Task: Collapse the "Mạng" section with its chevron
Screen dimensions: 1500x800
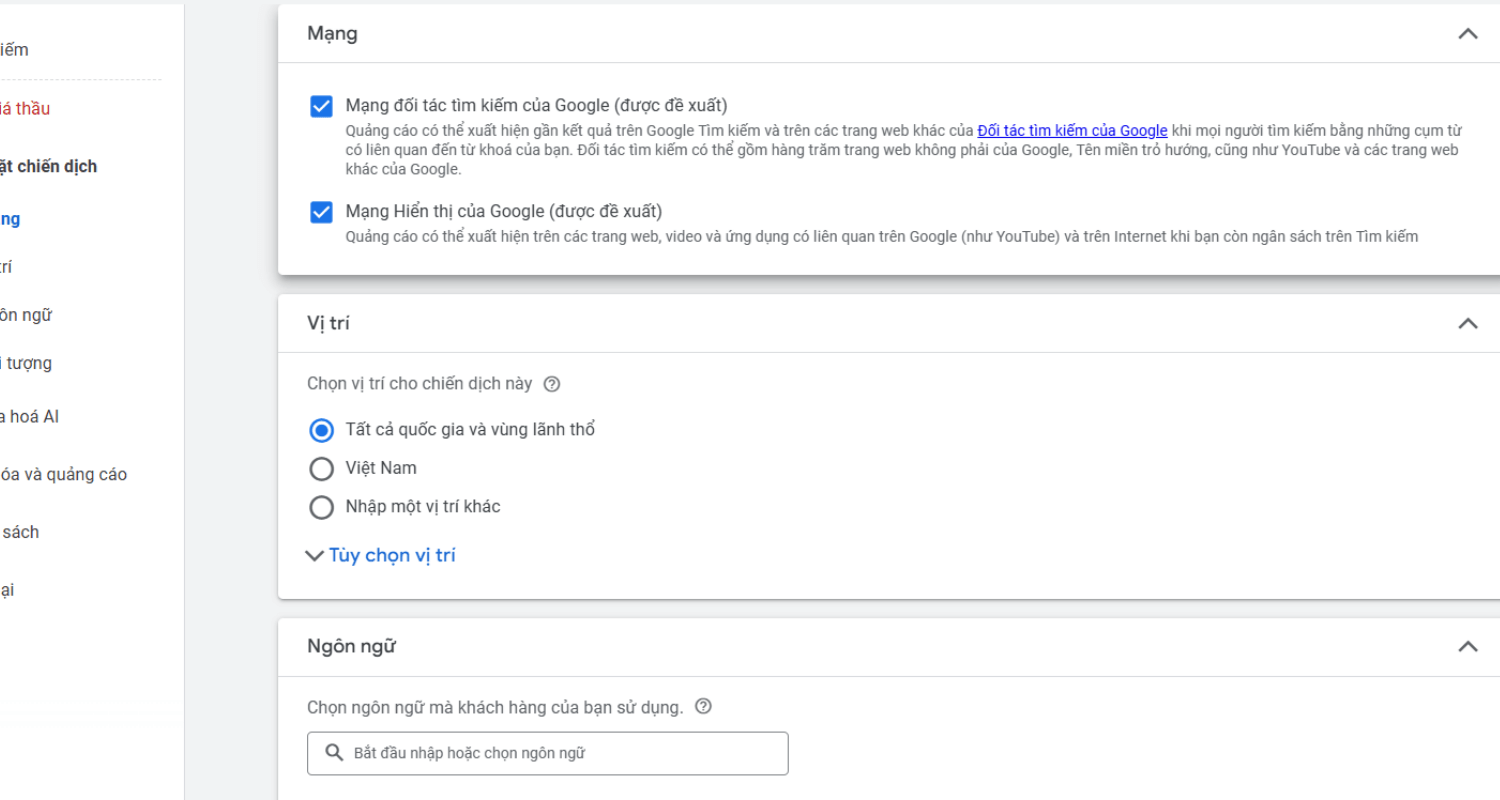Action: [1467, 34]
